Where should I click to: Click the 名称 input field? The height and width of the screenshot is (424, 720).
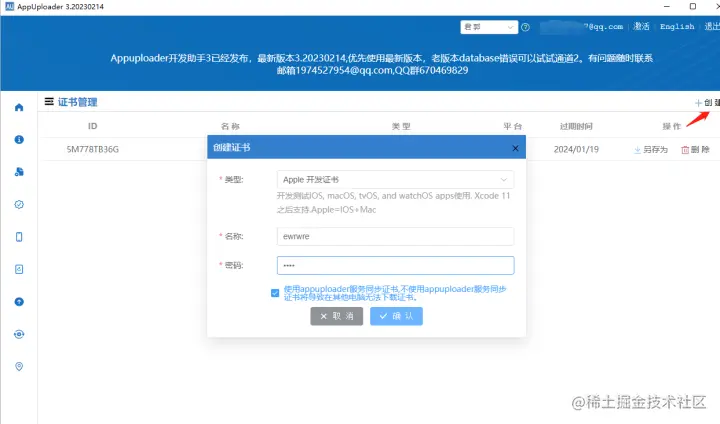click(395, 237)
